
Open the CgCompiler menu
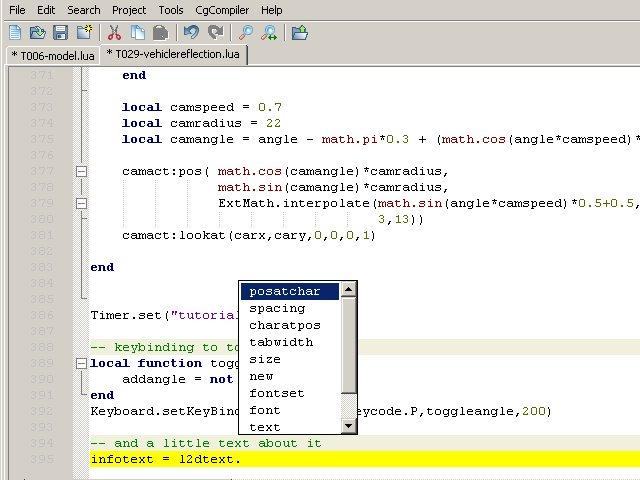(222, 10)
